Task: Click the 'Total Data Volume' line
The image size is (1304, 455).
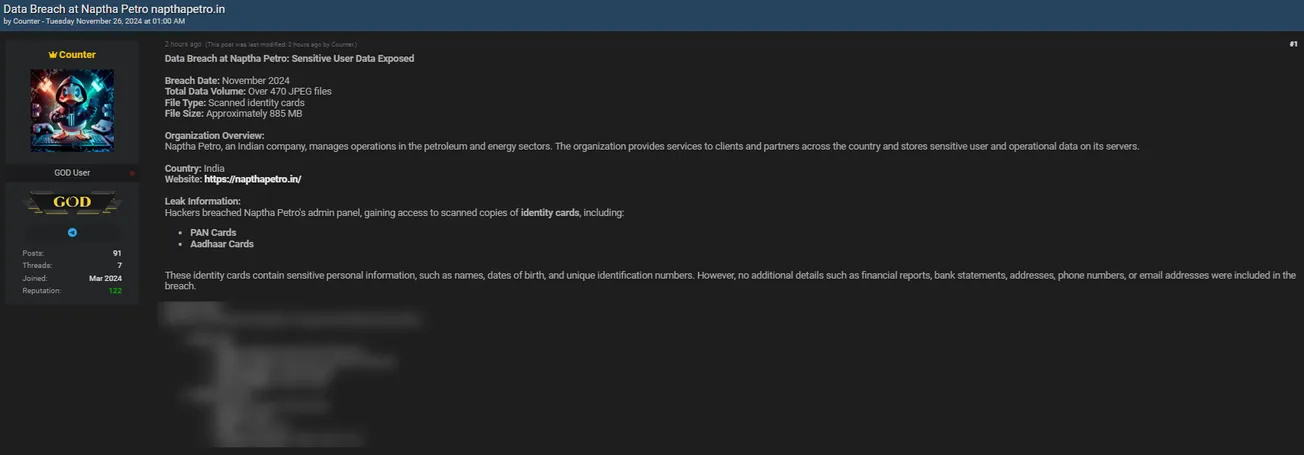Action: click(248, 92)
